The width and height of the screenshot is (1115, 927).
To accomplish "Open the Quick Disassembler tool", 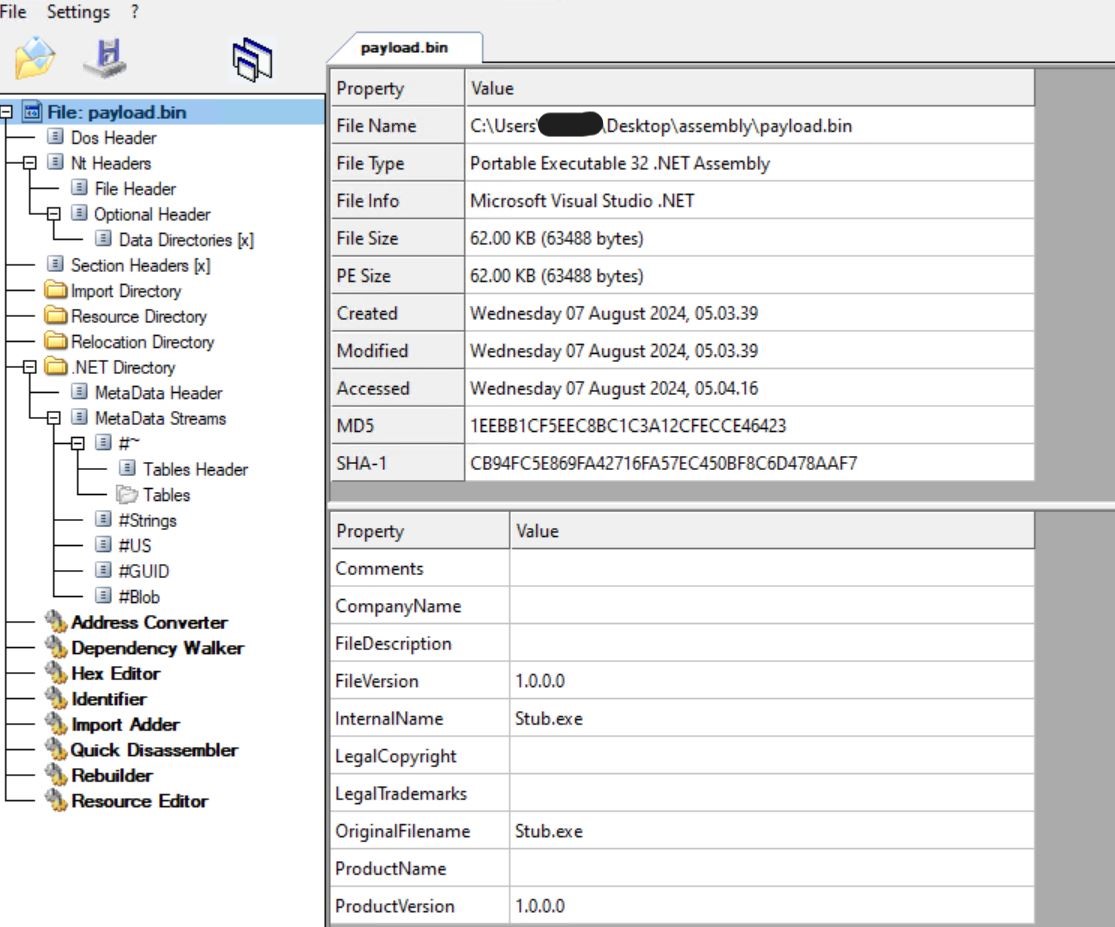I will [x=154, y=750].
